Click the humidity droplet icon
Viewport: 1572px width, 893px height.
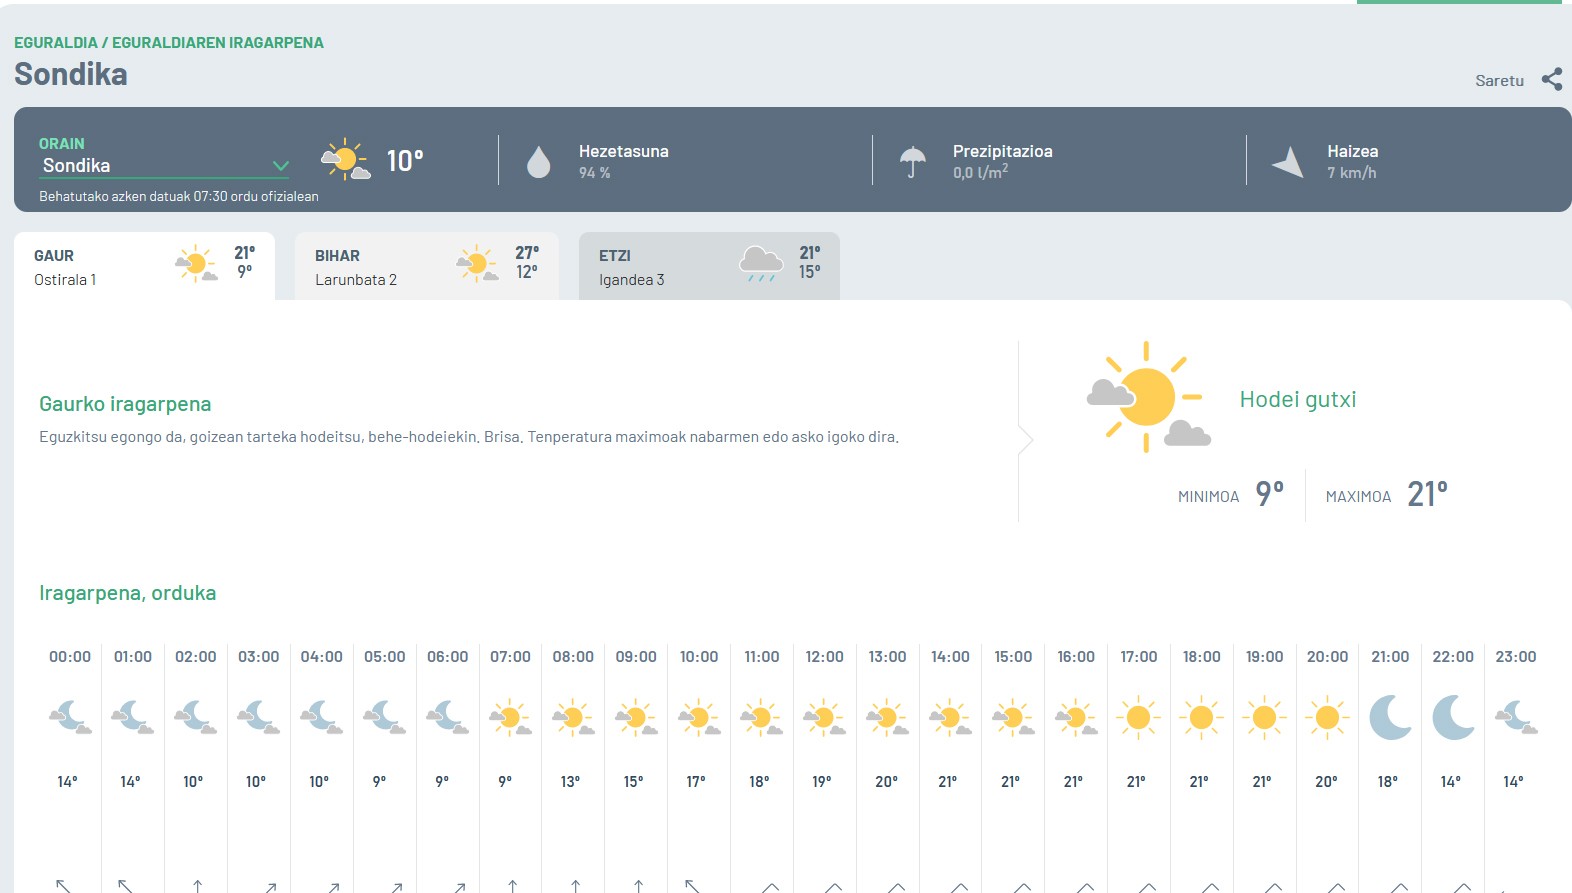pyautogui.click(x=538, y=161)
